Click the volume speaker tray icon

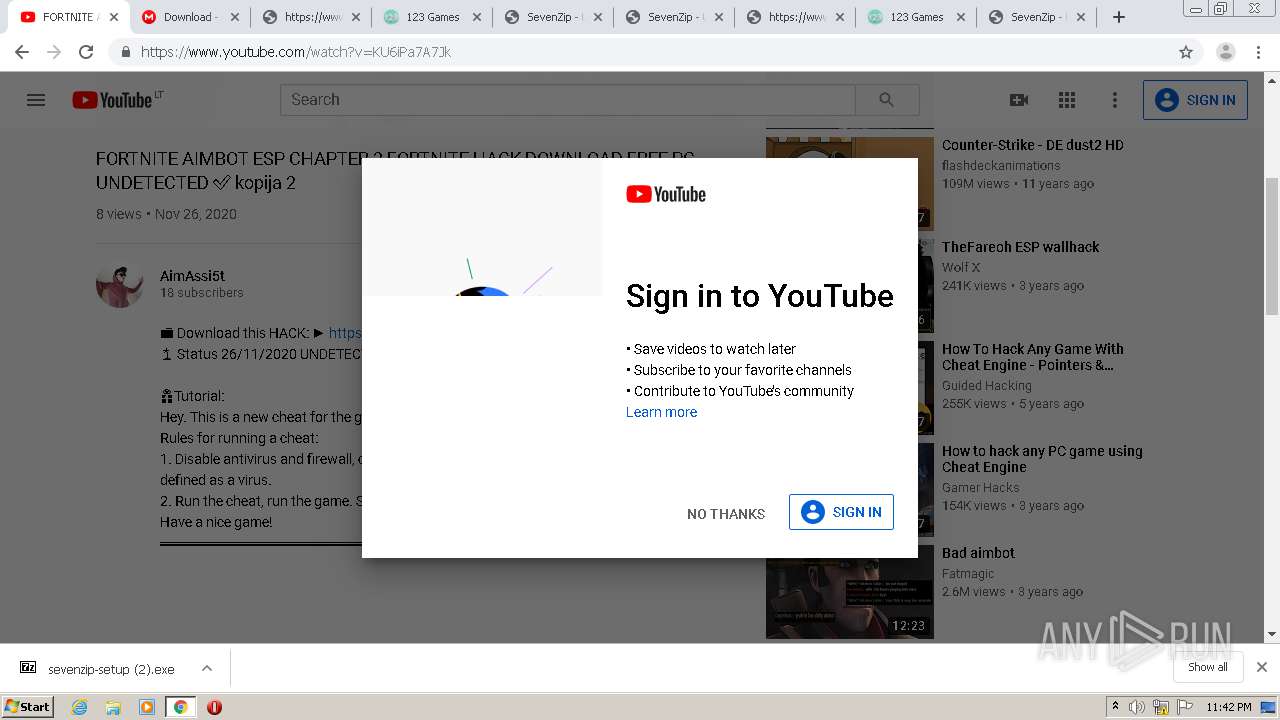[1137, 707]
